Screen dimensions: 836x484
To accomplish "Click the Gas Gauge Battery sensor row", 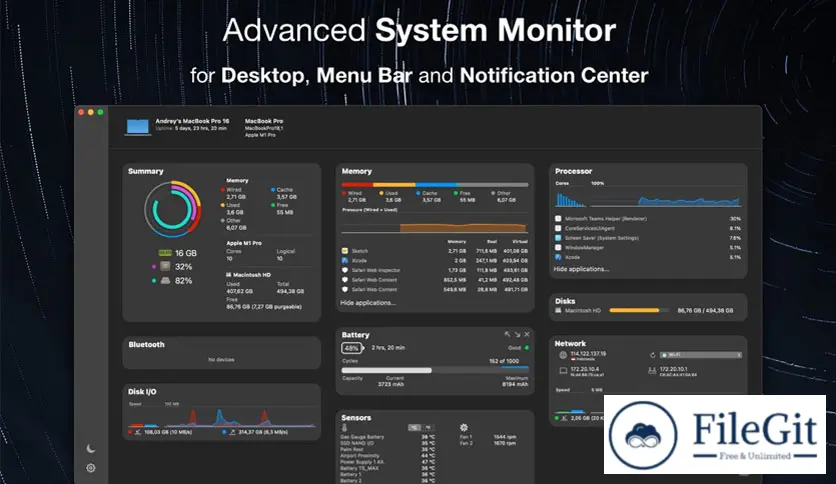I will (388, 437).
